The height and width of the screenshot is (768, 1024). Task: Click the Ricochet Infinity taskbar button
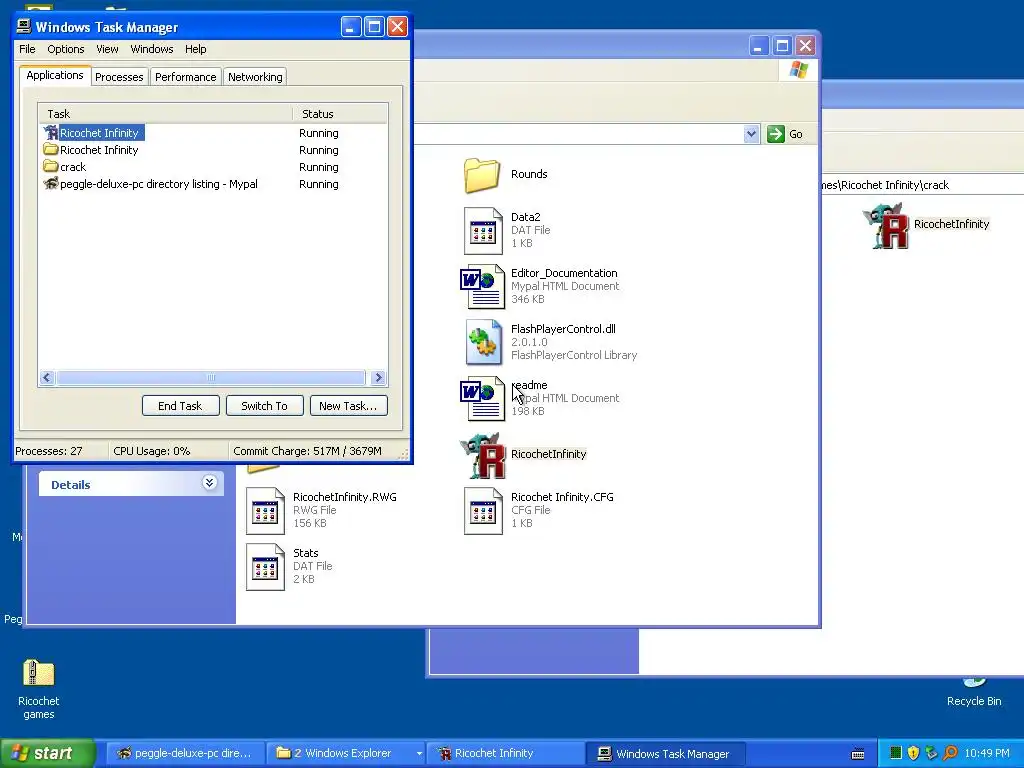point(506,753)
